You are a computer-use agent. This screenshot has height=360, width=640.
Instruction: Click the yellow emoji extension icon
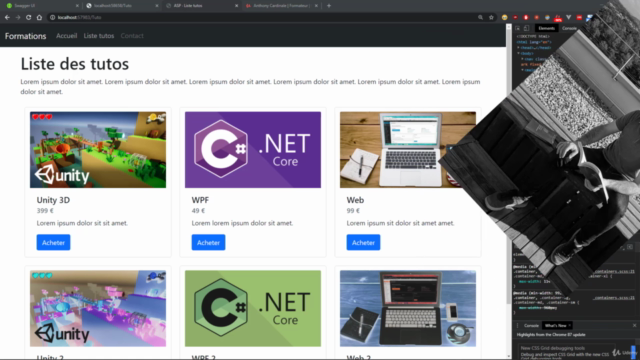click(504, 18)
